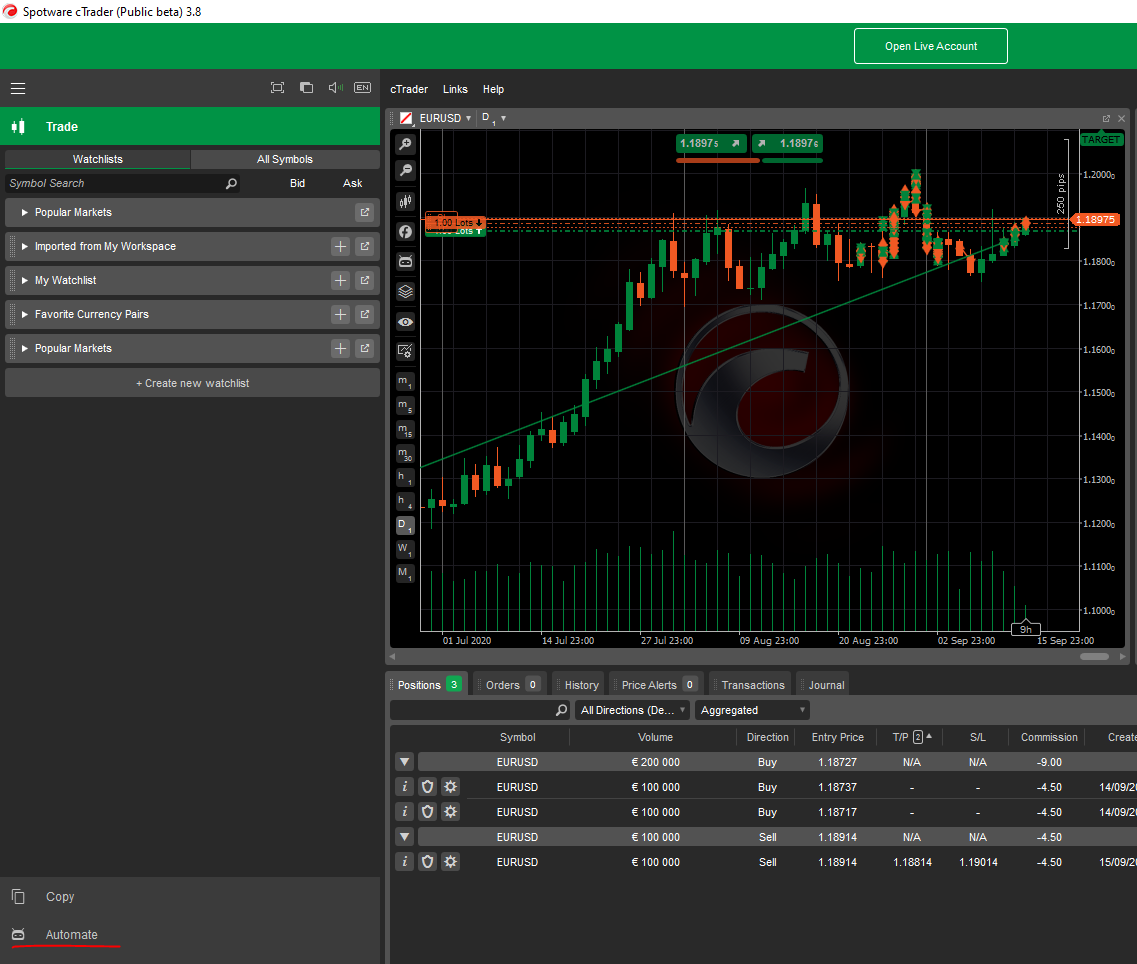Add symbol to Imported from My Workspace

(x=340, y=247)
